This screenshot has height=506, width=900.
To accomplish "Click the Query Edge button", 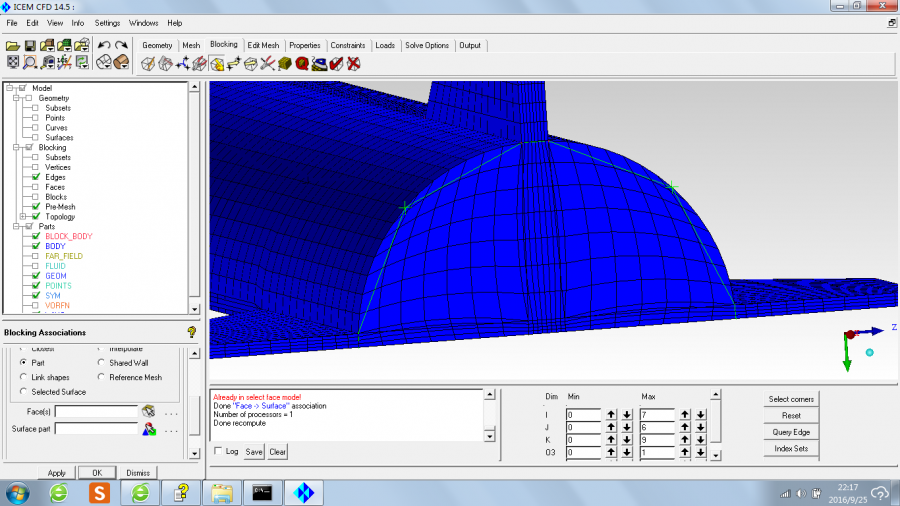I will point(791,432).
